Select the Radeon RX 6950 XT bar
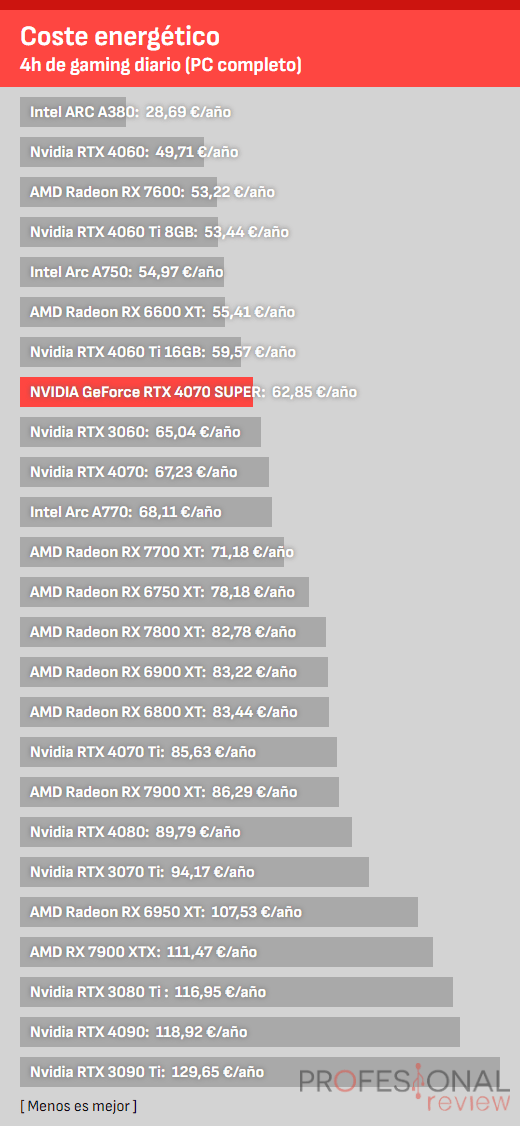This screenshot has height=1126, width=520. point(219,912)
